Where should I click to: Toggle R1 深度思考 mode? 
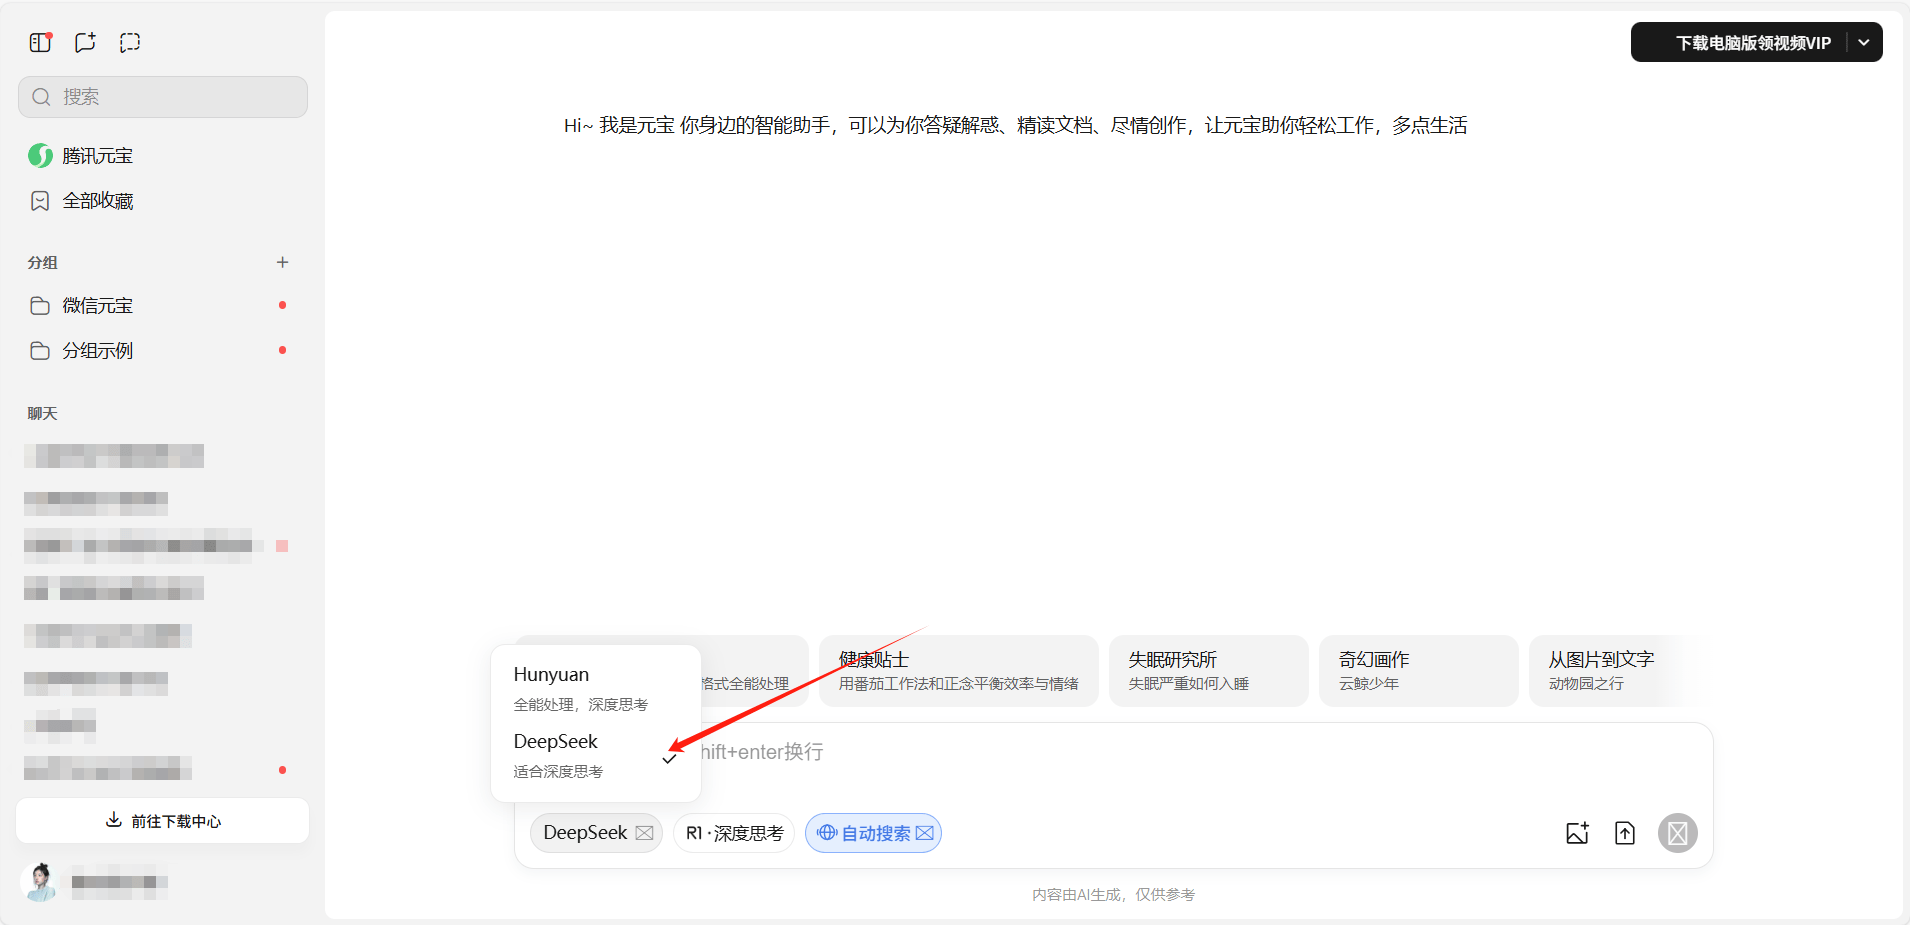point(734,833)
